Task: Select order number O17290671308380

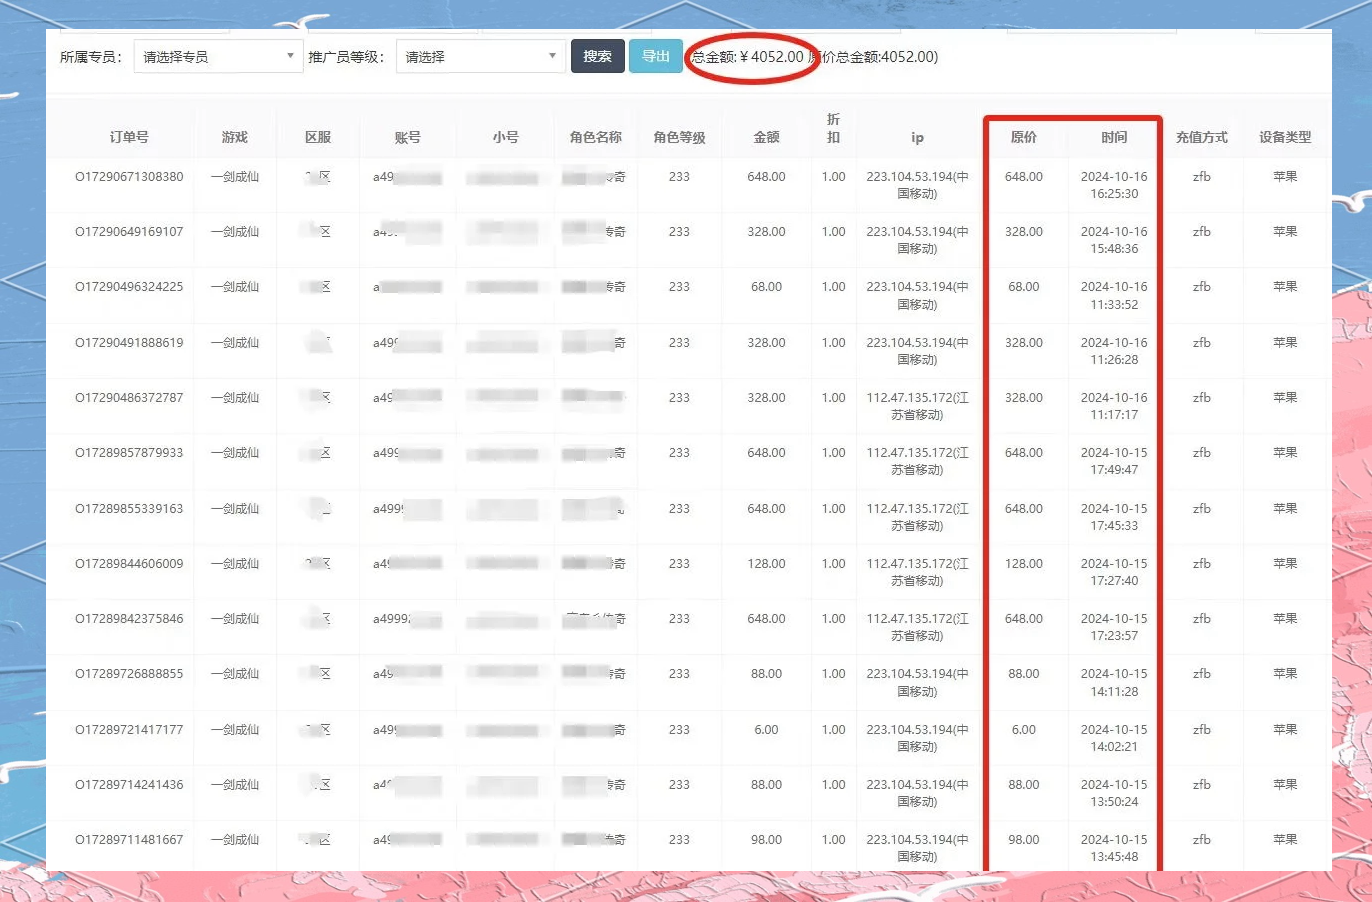Action: (x=129, y=177)
